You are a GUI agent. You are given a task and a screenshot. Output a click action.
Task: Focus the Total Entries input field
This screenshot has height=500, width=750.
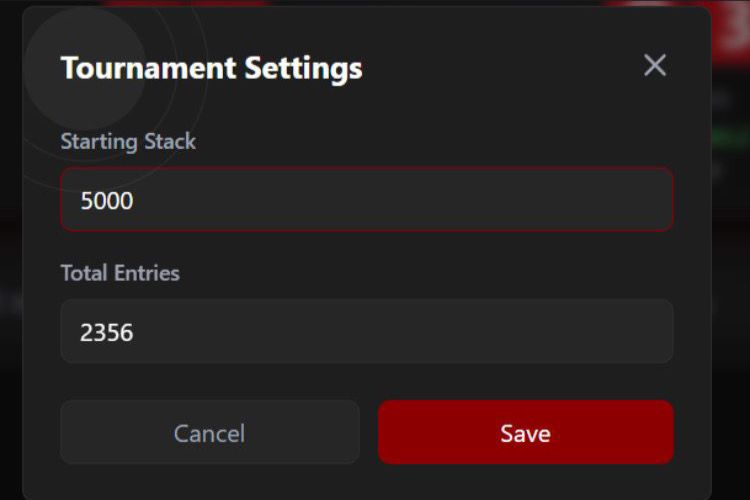point(366,331)
